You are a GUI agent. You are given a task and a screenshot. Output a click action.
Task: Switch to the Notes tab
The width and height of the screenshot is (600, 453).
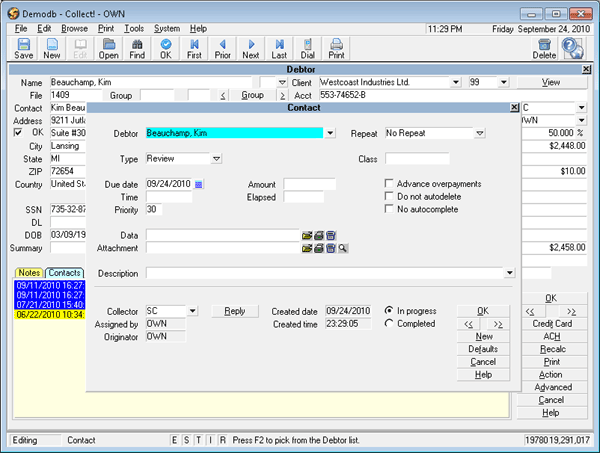click(x=29, y=272)
